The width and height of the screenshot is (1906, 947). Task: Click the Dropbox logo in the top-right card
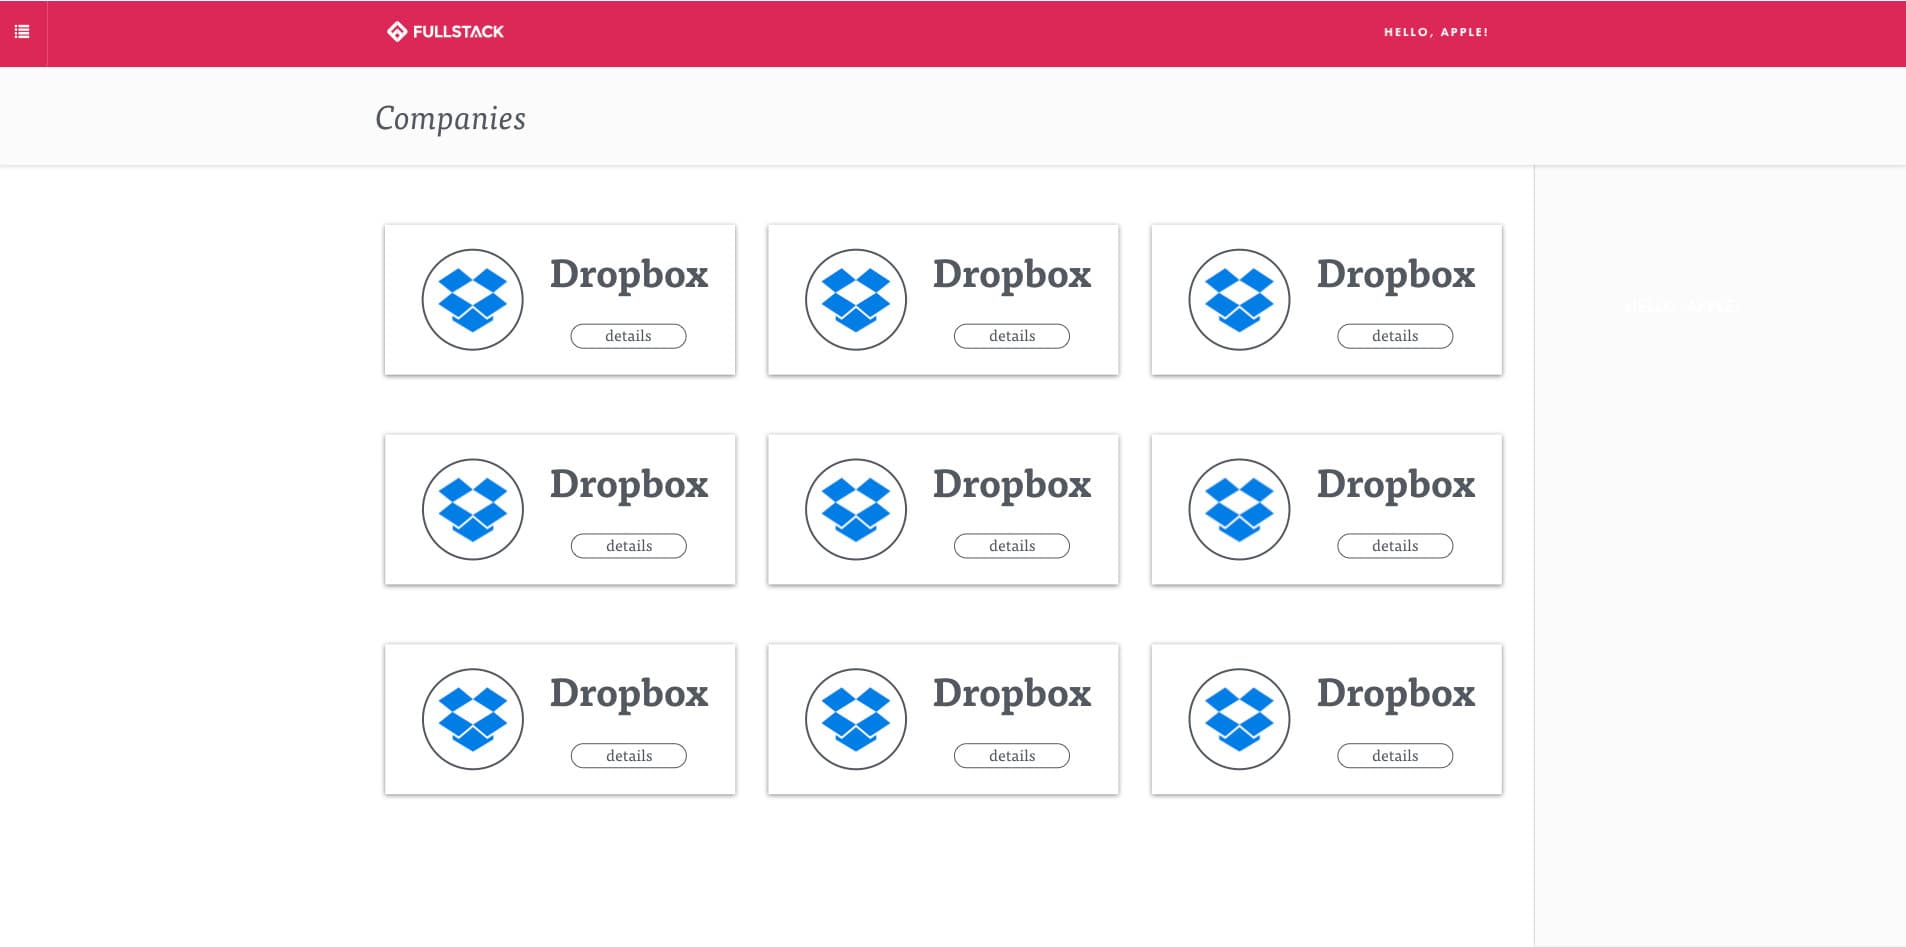1239,300
